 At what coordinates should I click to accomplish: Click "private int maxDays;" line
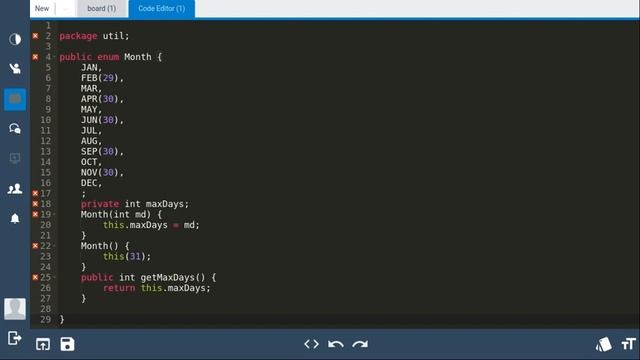tap(135, 204)
